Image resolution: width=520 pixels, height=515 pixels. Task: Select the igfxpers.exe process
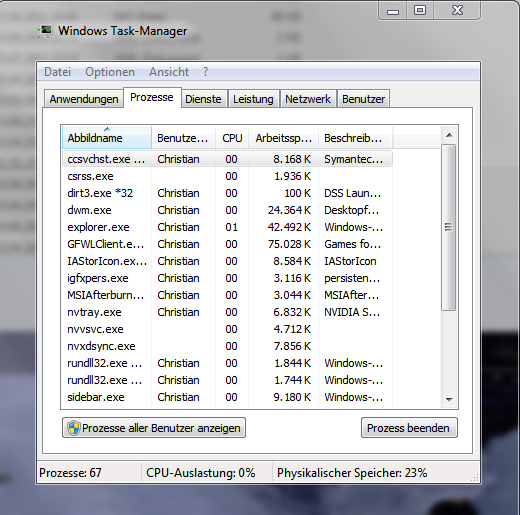[x=227, y=278]
